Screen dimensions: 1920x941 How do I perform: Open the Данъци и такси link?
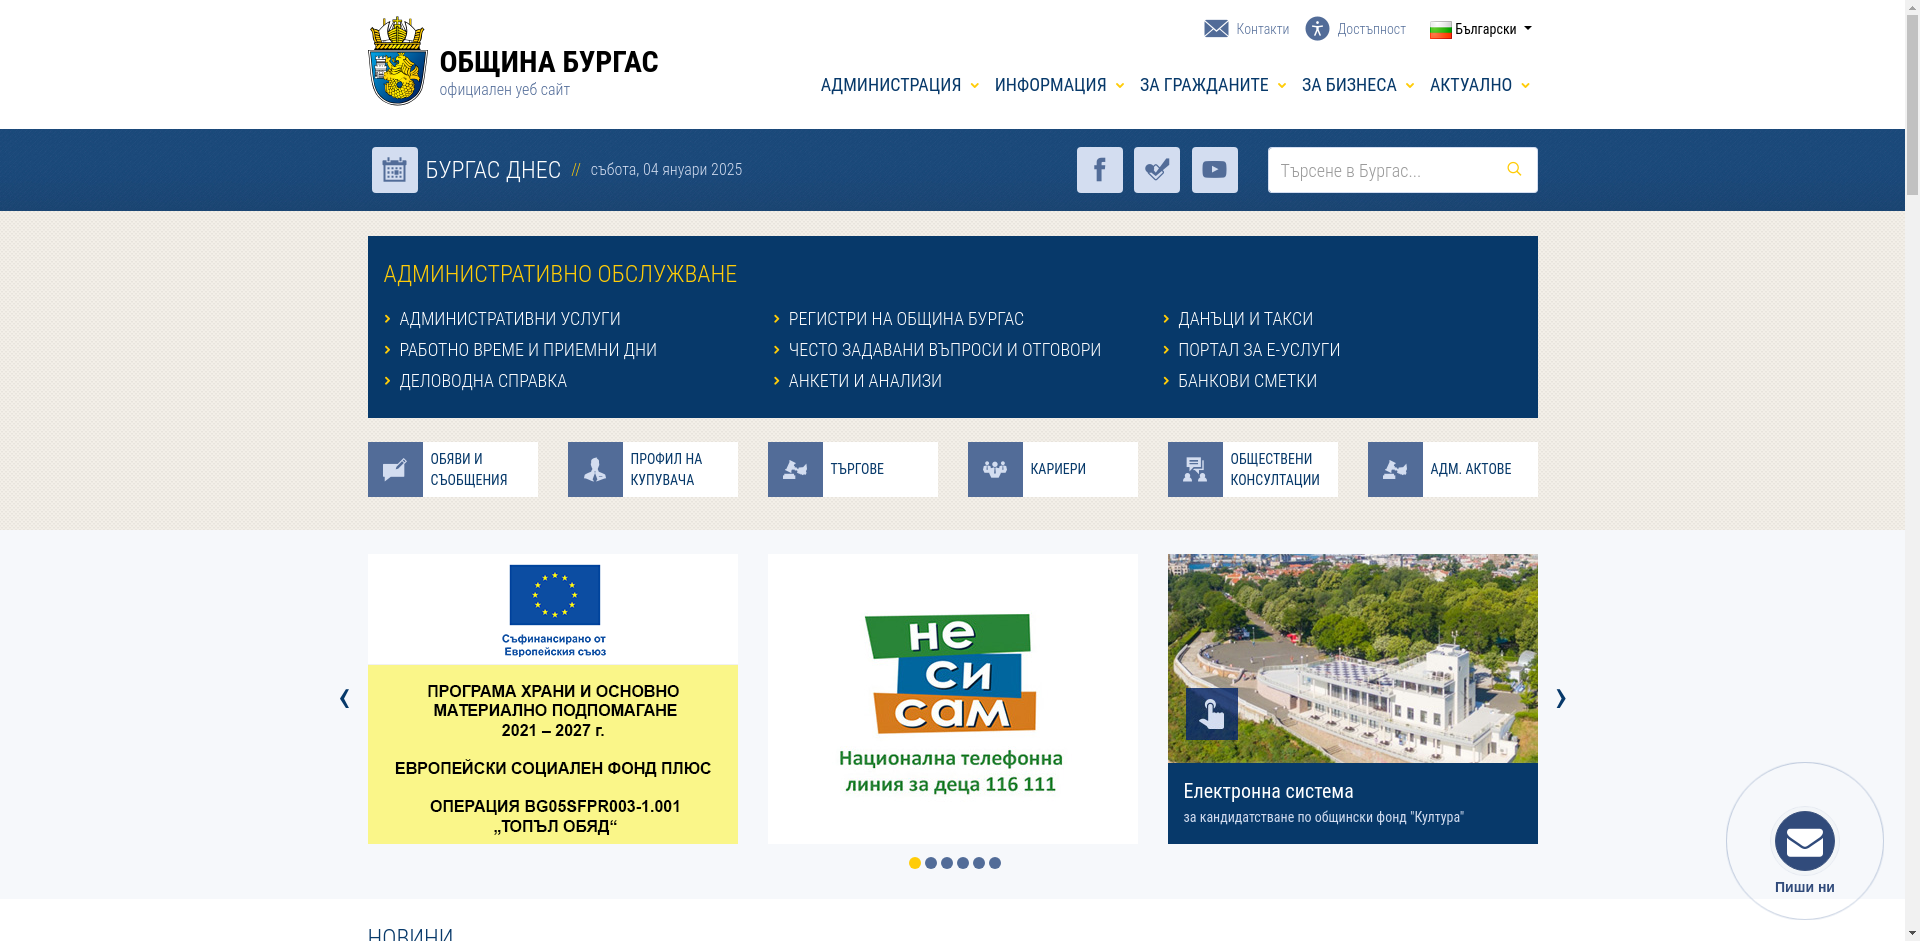1245,319
